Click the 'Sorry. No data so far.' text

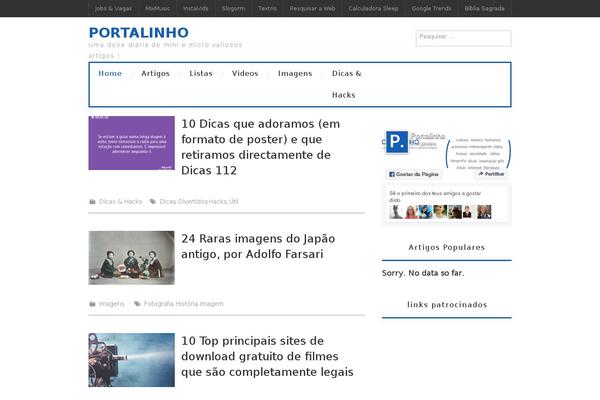tap(423, 273)
